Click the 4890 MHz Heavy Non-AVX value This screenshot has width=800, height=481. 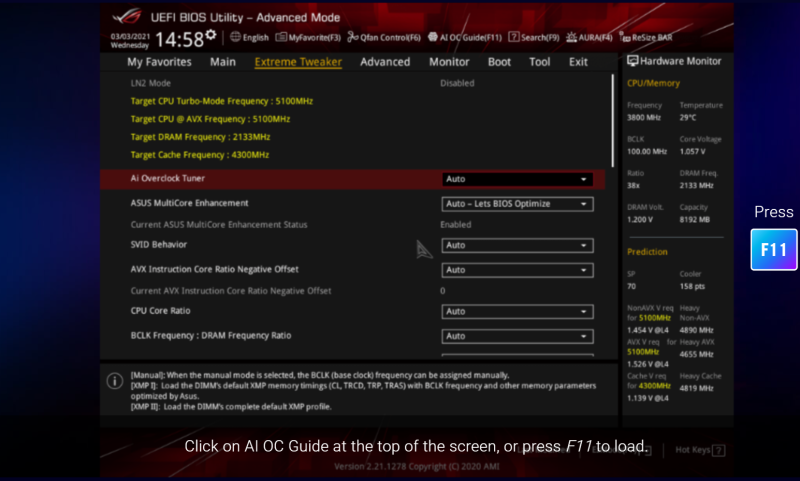click(696, 330)
